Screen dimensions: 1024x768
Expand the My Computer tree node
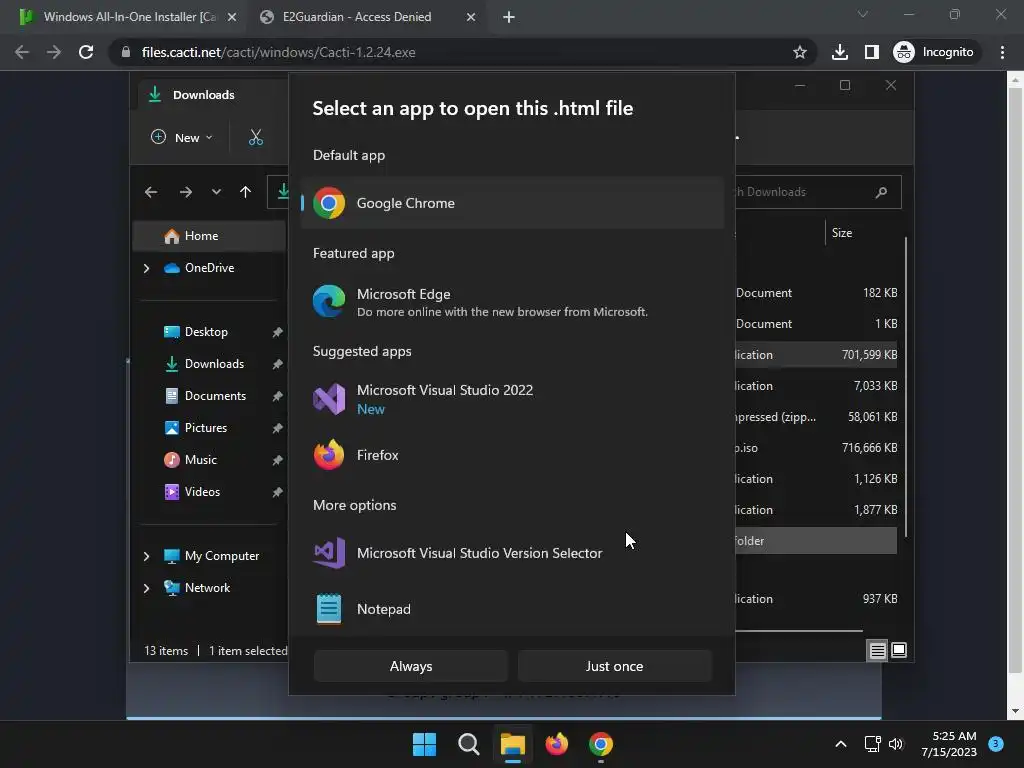point(146,556)
